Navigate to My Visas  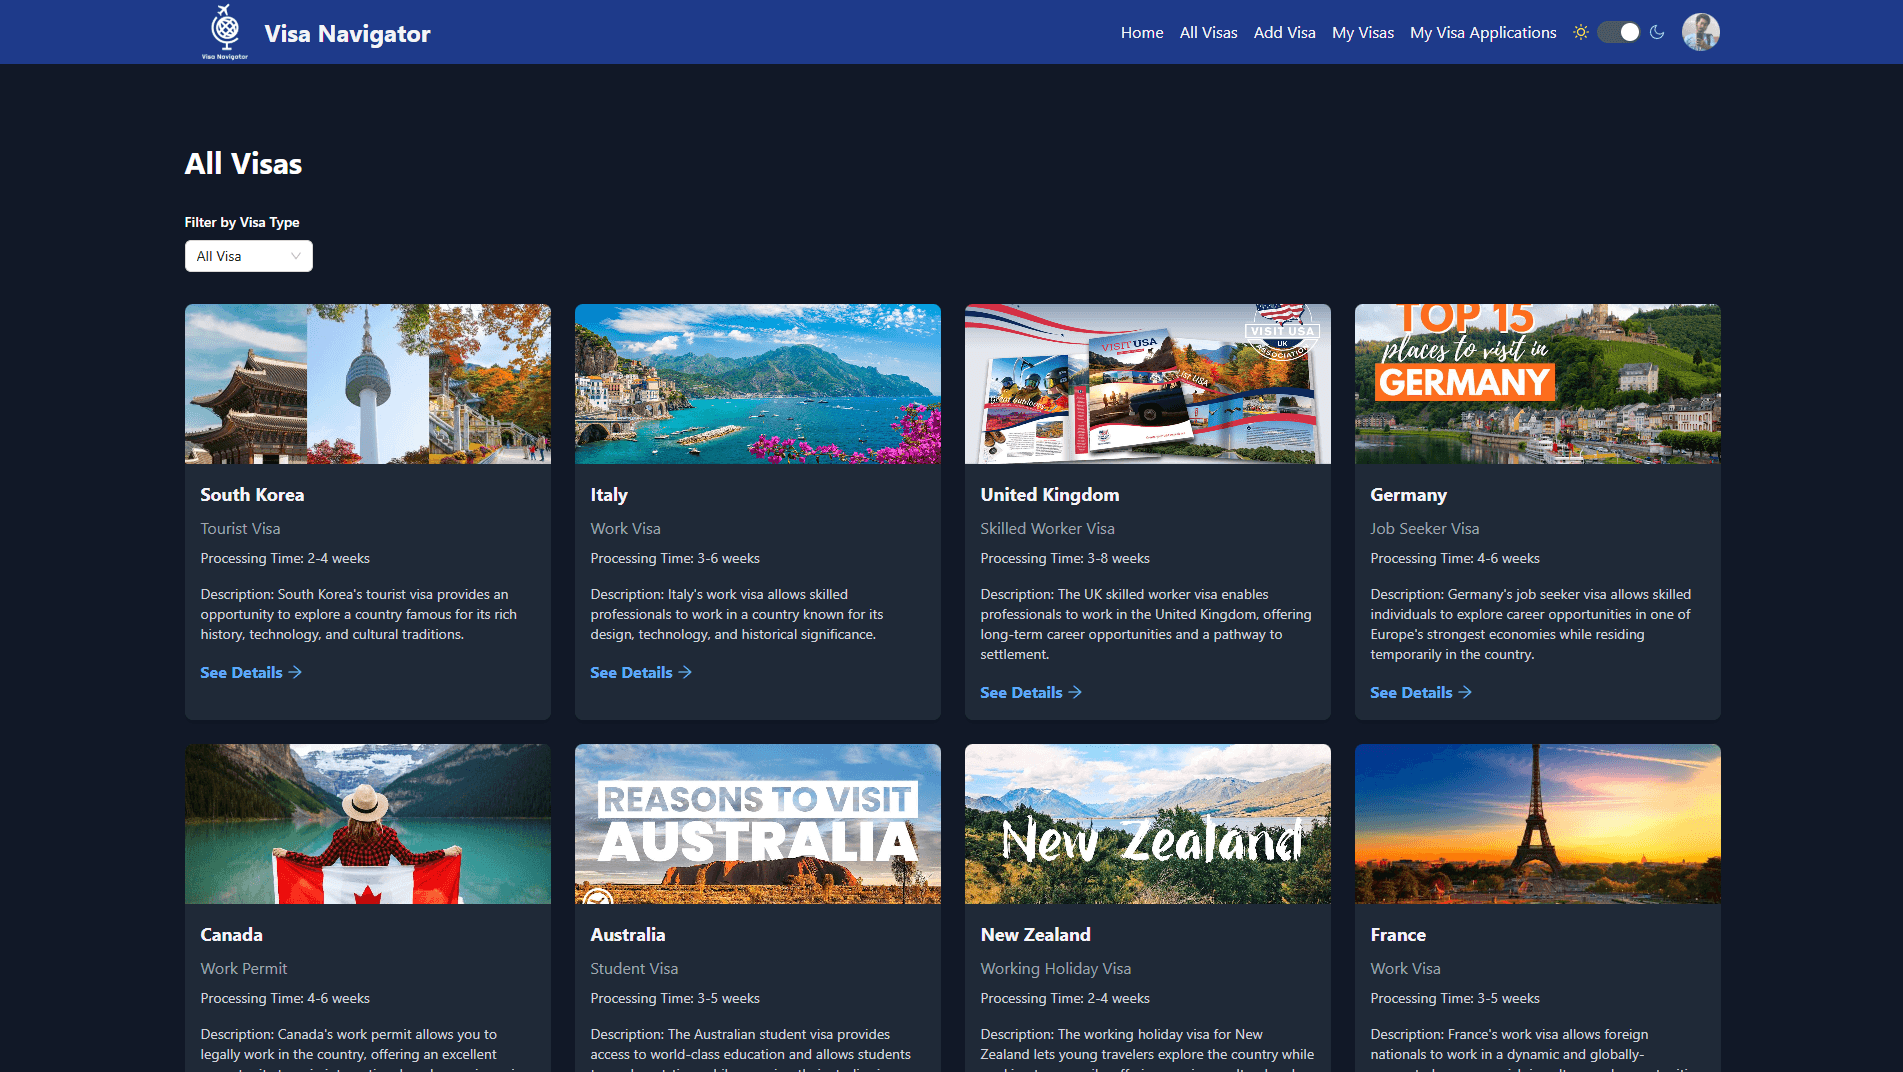[1362, 32]
